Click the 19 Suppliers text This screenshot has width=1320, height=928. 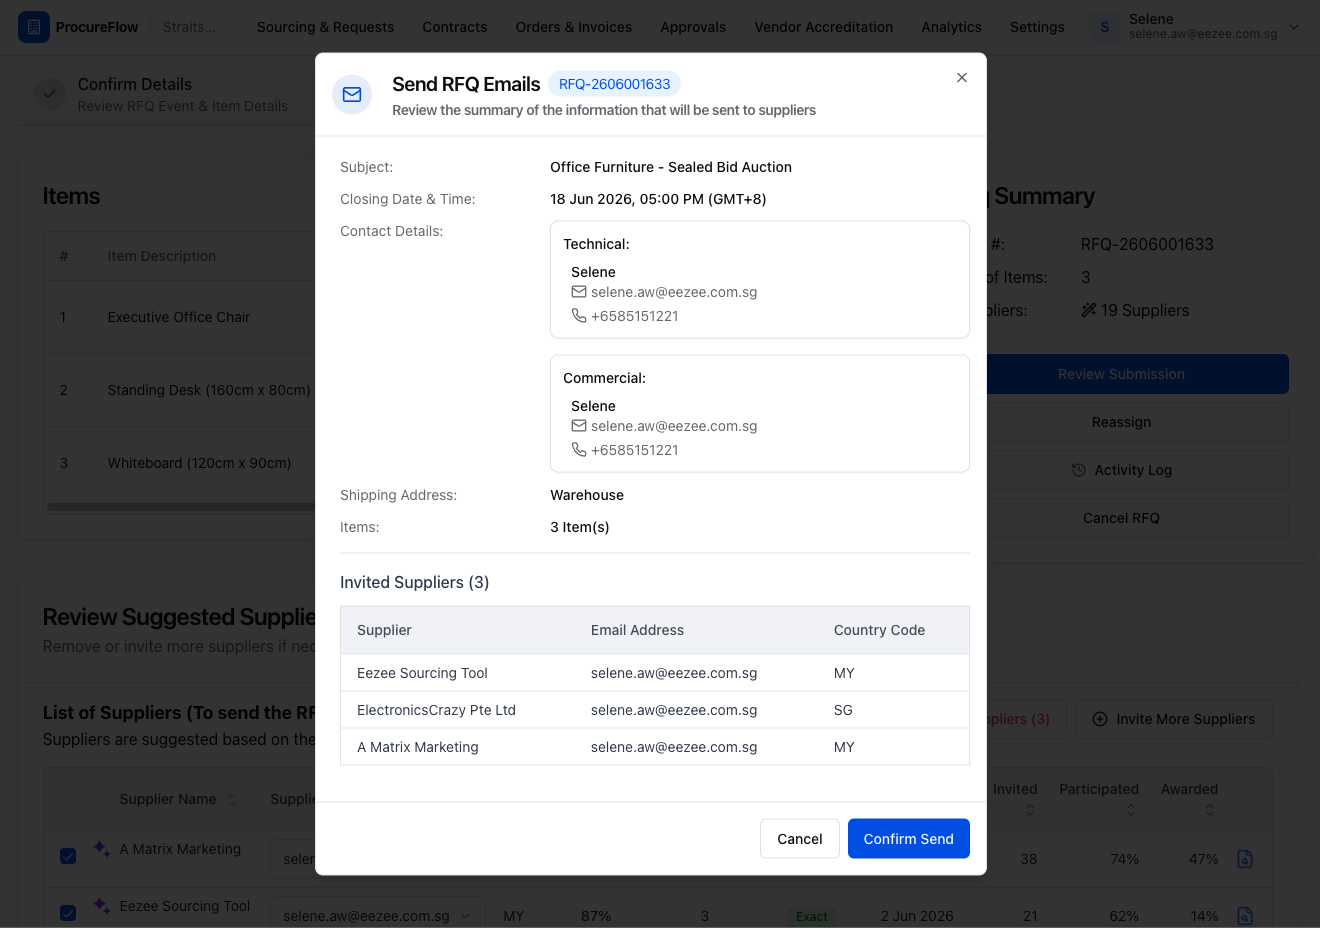(1145, 310)
